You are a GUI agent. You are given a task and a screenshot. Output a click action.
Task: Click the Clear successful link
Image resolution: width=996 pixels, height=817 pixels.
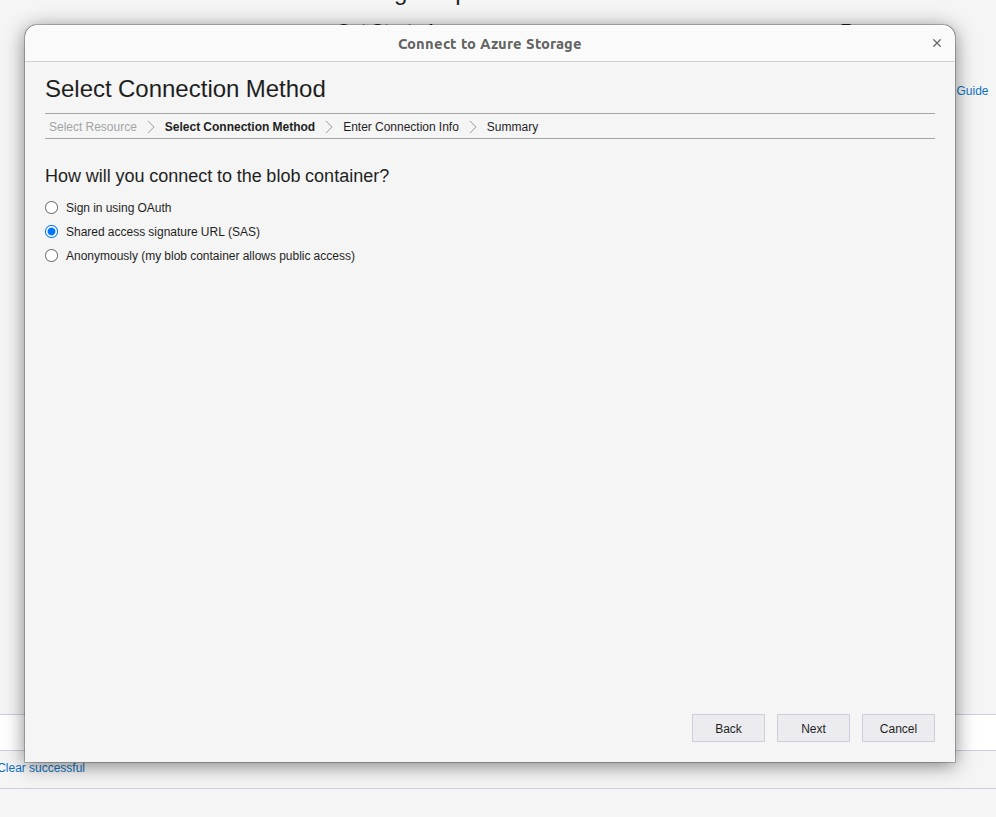click(42, 768)
